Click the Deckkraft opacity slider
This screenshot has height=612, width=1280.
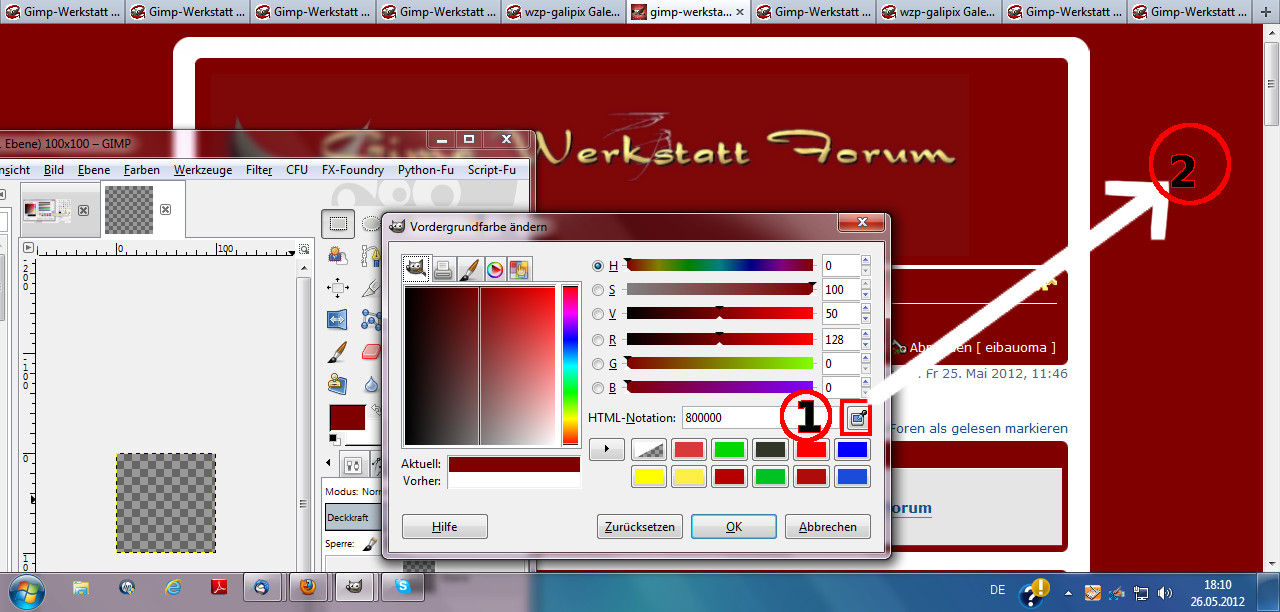click(351, 517)
